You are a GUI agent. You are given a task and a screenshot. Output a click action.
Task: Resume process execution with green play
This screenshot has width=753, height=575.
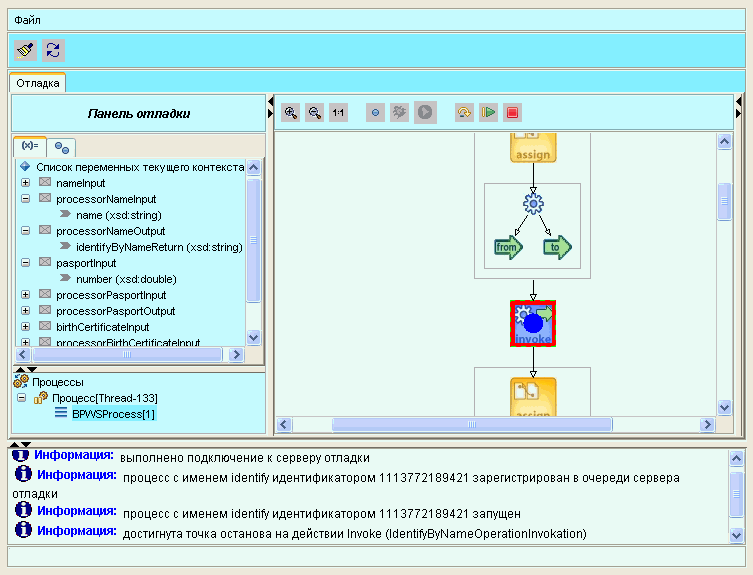click(488, 113)
